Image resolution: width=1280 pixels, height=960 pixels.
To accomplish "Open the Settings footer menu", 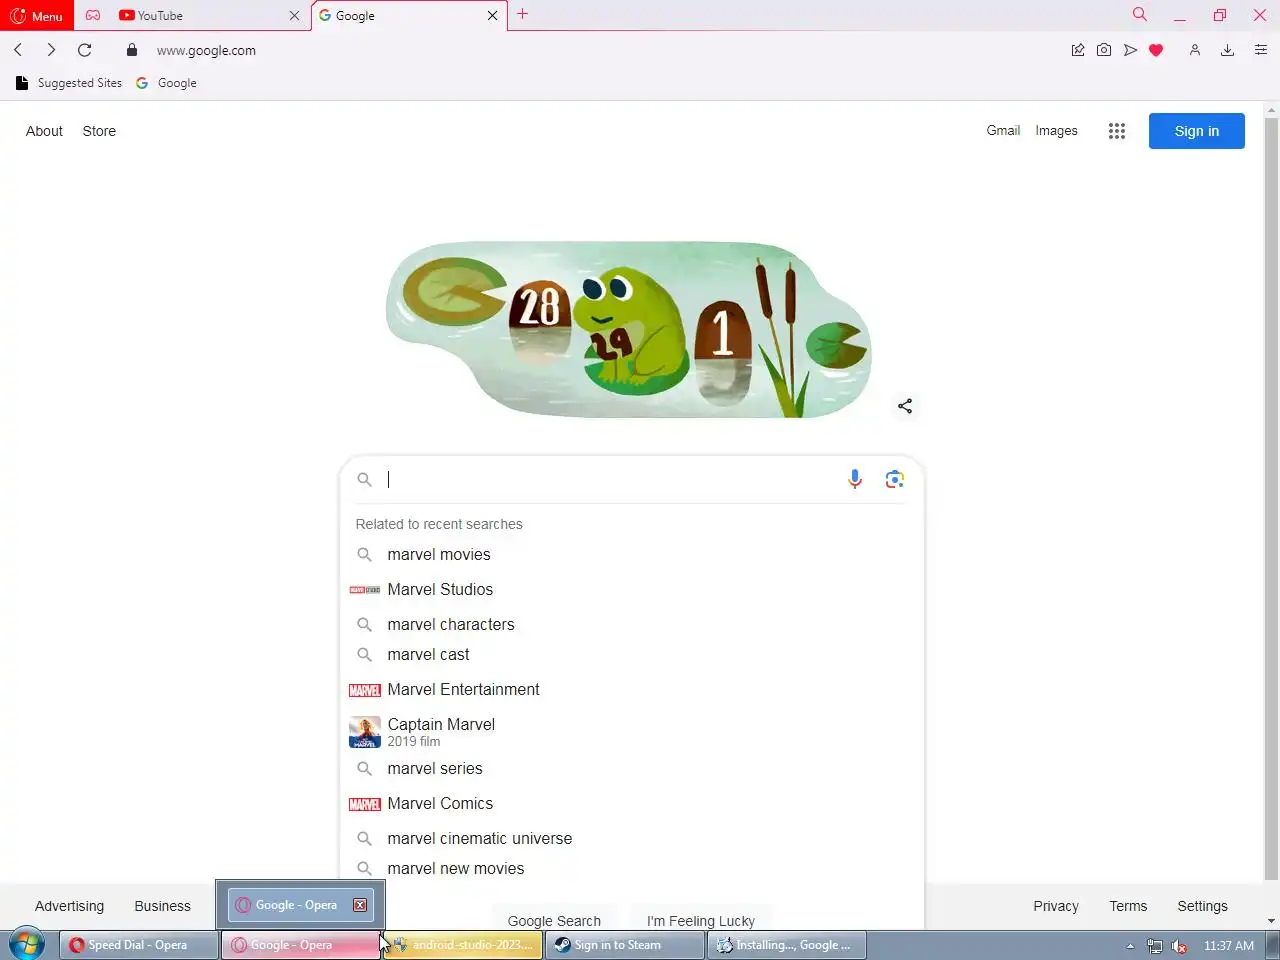I will point(1202,906).
